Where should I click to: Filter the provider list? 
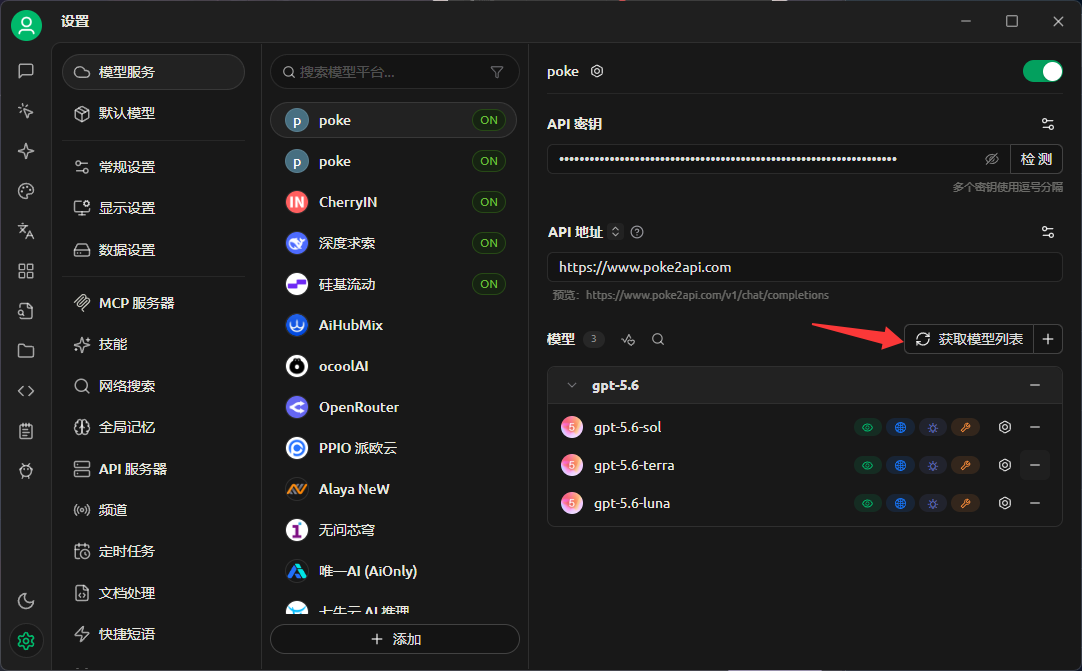point(497,72)
